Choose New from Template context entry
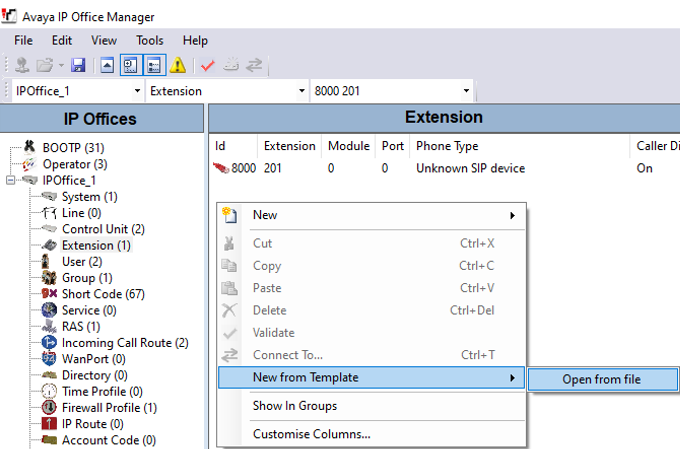Viewport: 680px width, 449px height. [x=372, y=377]
